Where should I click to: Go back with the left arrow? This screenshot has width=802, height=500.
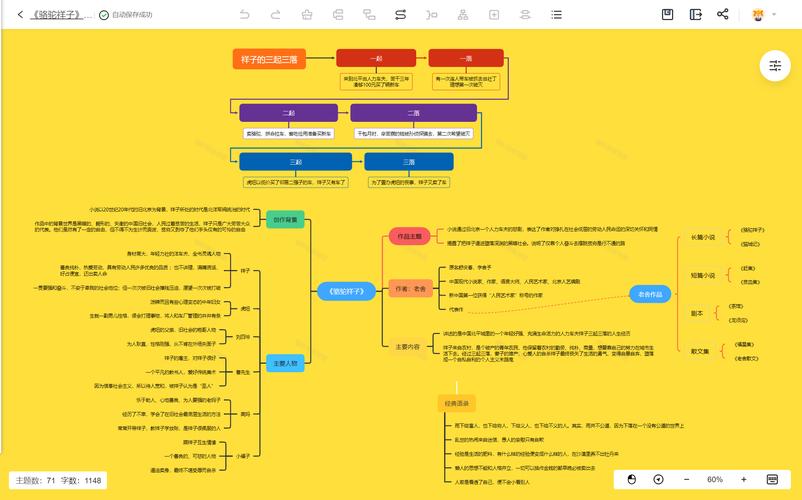(x=20, y=14)
